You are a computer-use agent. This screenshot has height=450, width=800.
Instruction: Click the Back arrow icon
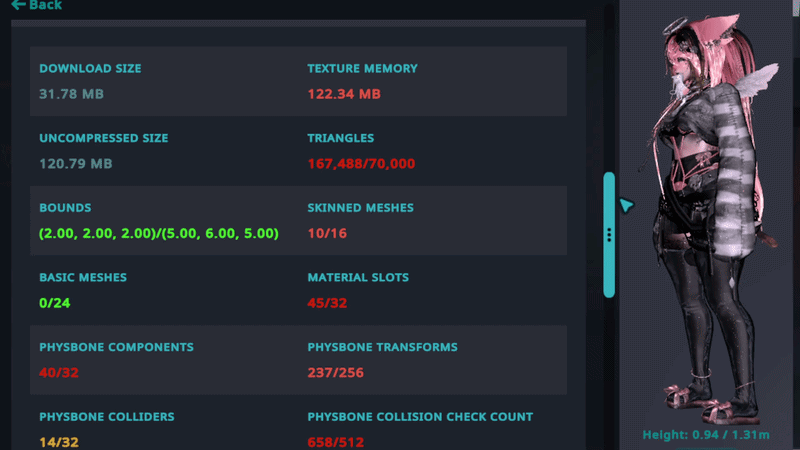[18, 5]
